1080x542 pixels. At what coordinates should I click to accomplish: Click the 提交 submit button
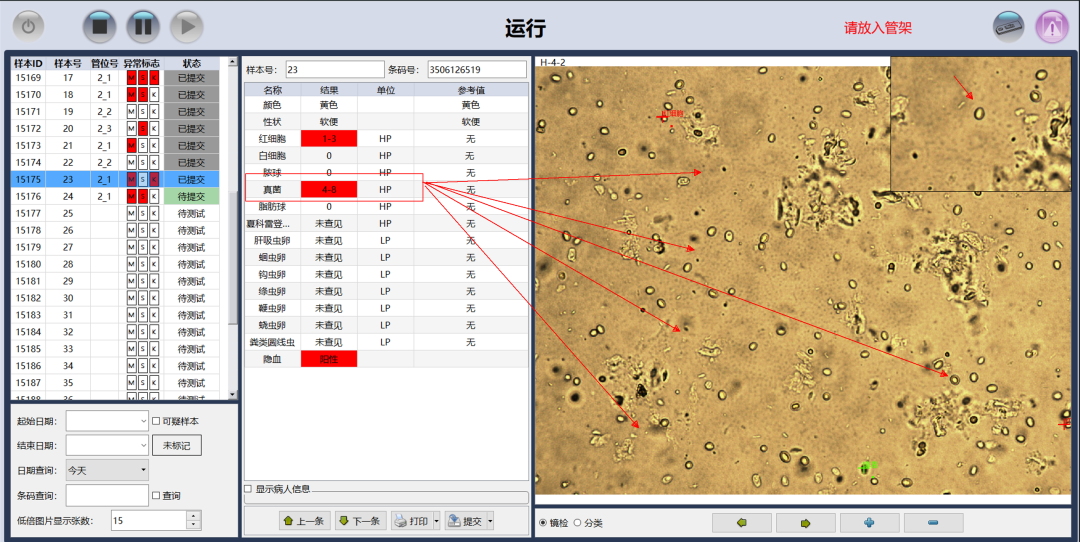tap(465, 521)
